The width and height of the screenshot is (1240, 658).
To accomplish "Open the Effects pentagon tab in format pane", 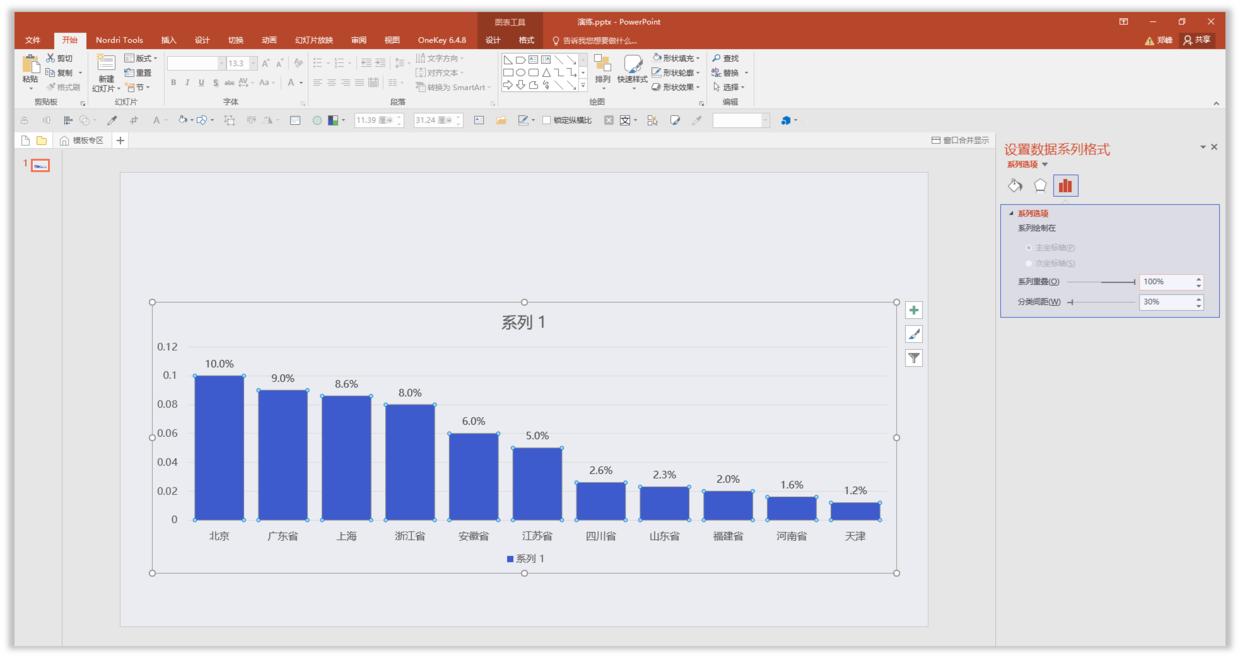I will [1040, 186].
